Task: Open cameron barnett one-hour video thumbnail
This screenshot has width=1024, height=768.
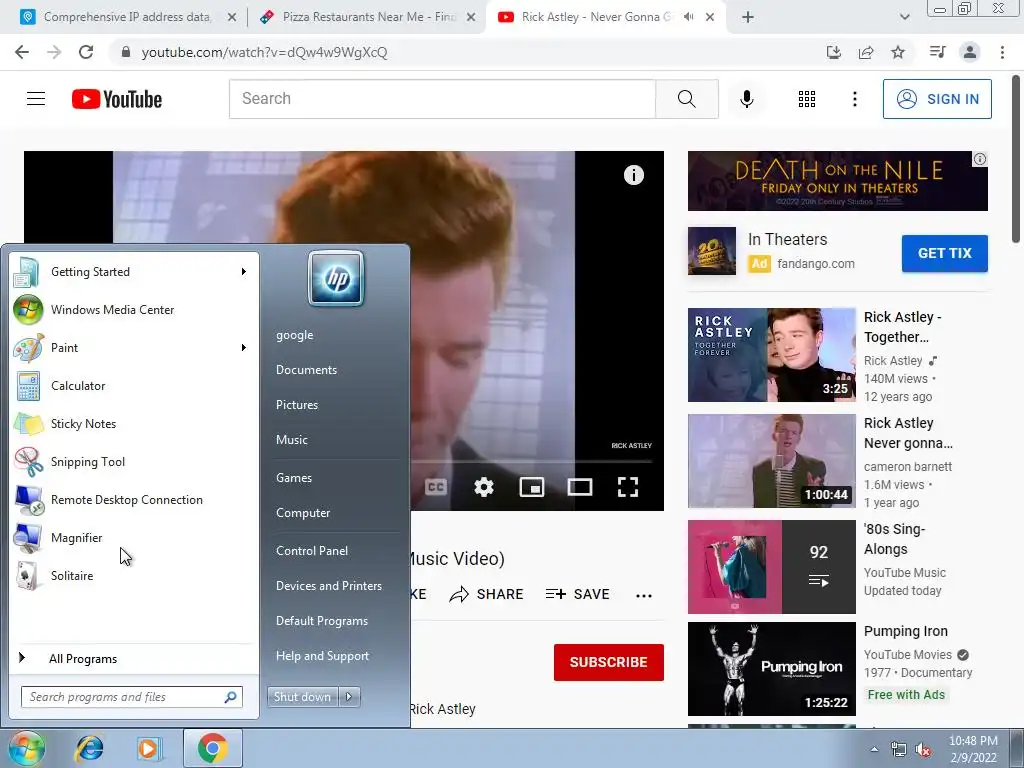Action: tap(771, 461)
